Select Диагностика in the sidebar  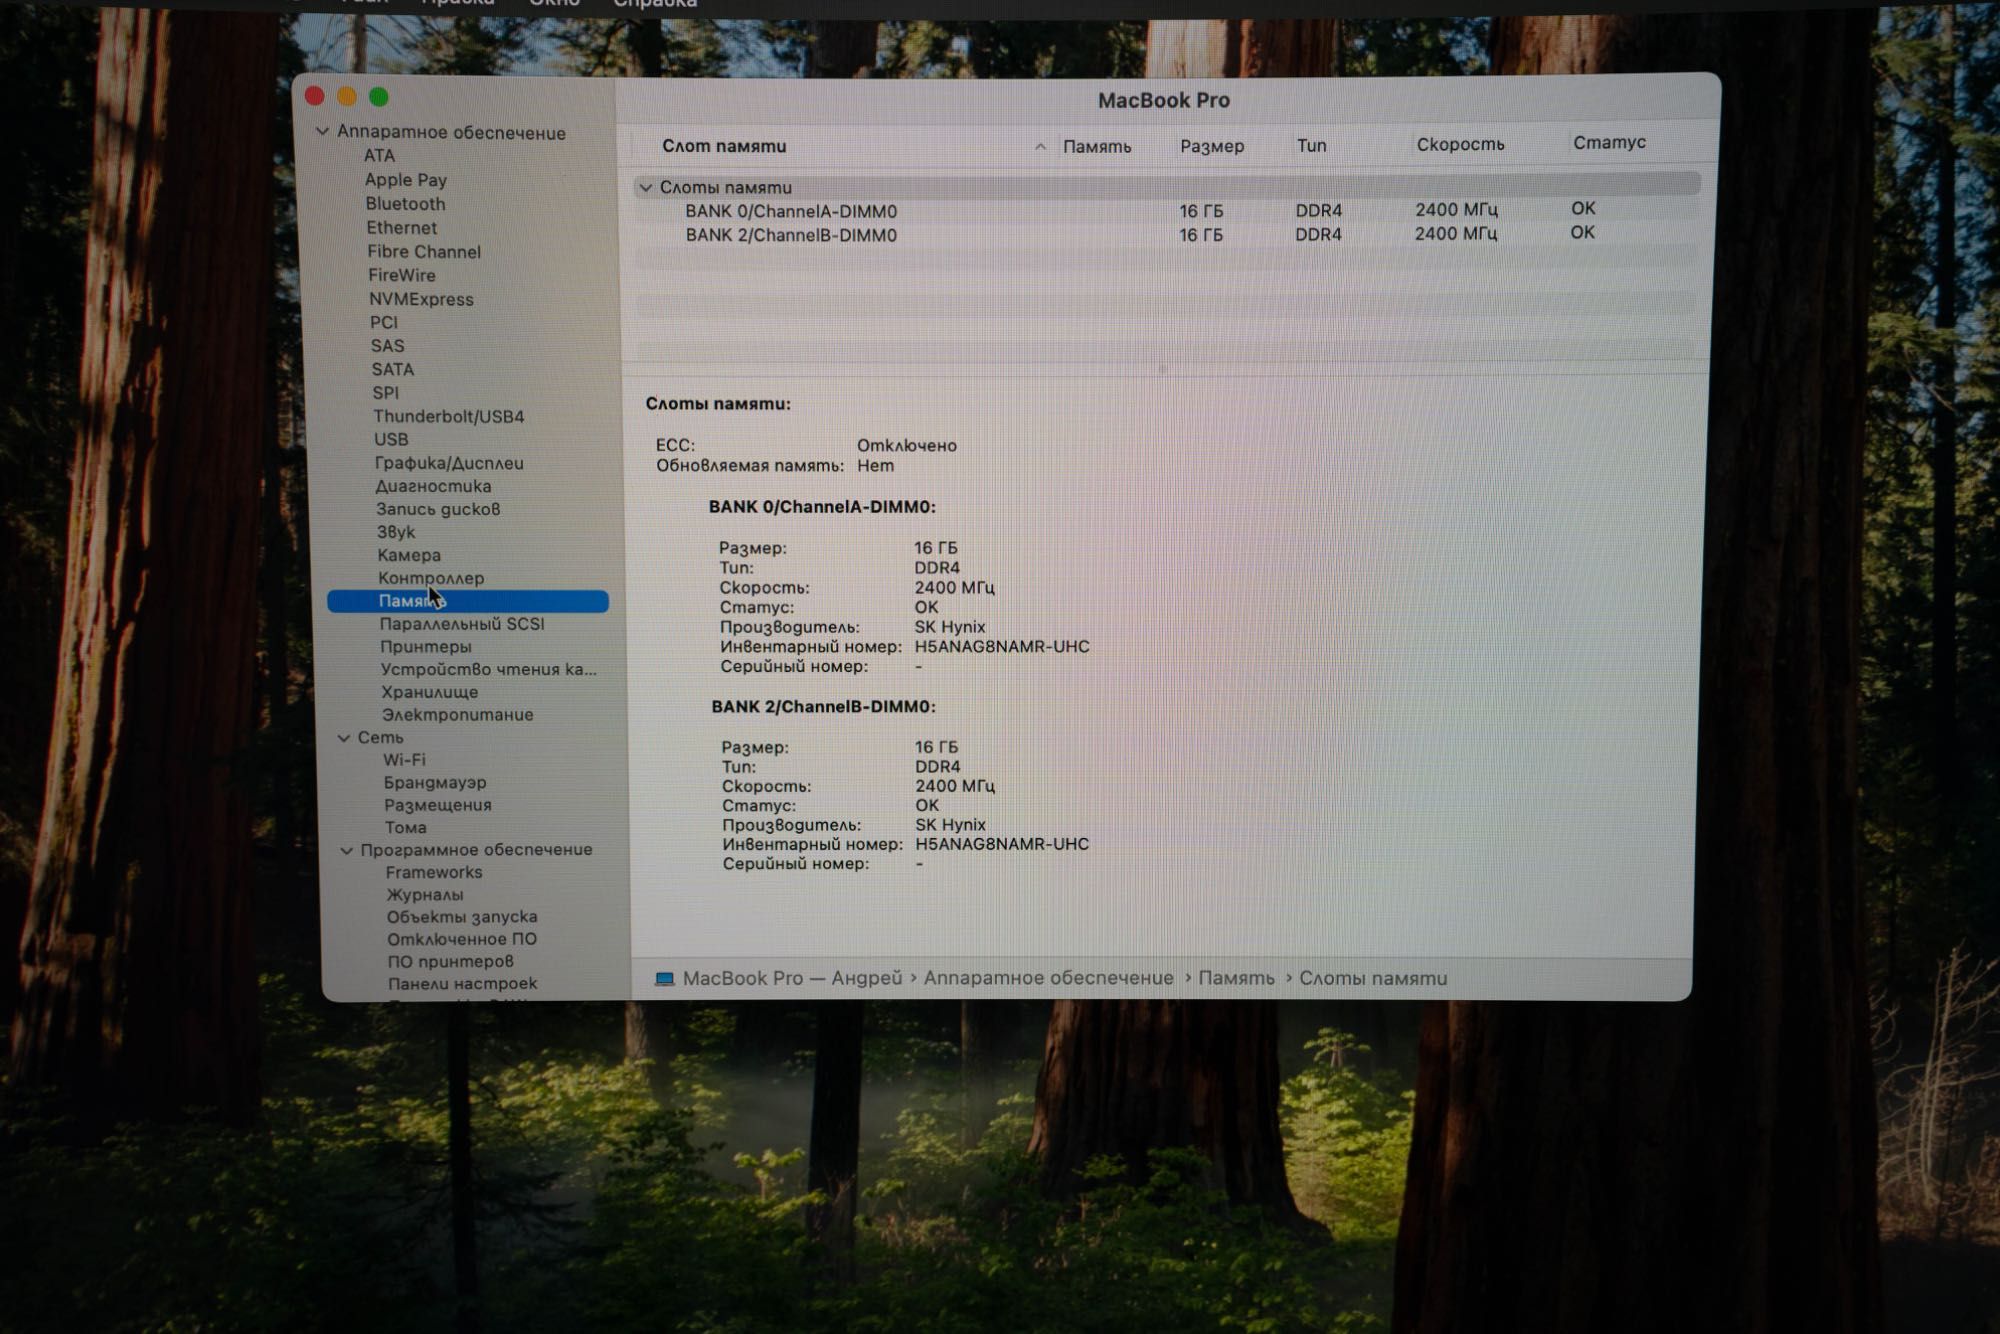point(433,486)
